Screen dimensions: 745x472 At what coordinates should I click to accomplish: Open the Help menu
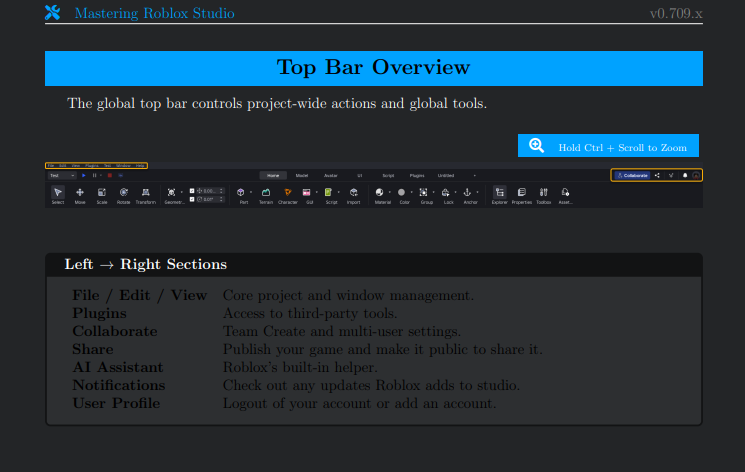[140, 165]
